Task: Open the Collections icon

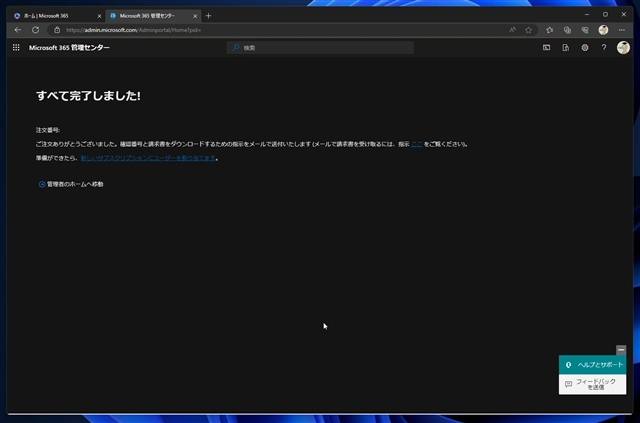Action: pyautogui.click(x=567, y=30)
